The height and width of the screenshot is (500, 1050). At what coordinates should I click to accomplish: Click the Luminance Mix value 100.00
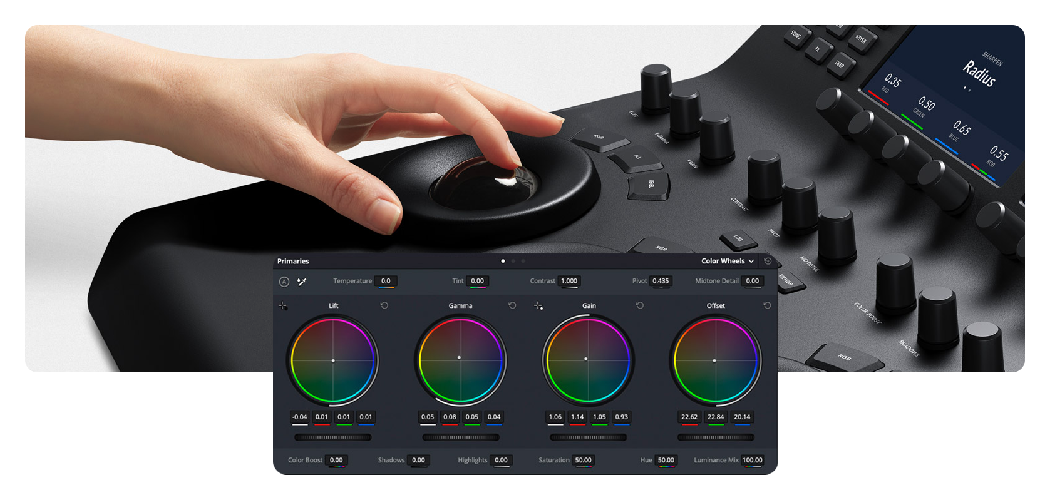[752, 461]
